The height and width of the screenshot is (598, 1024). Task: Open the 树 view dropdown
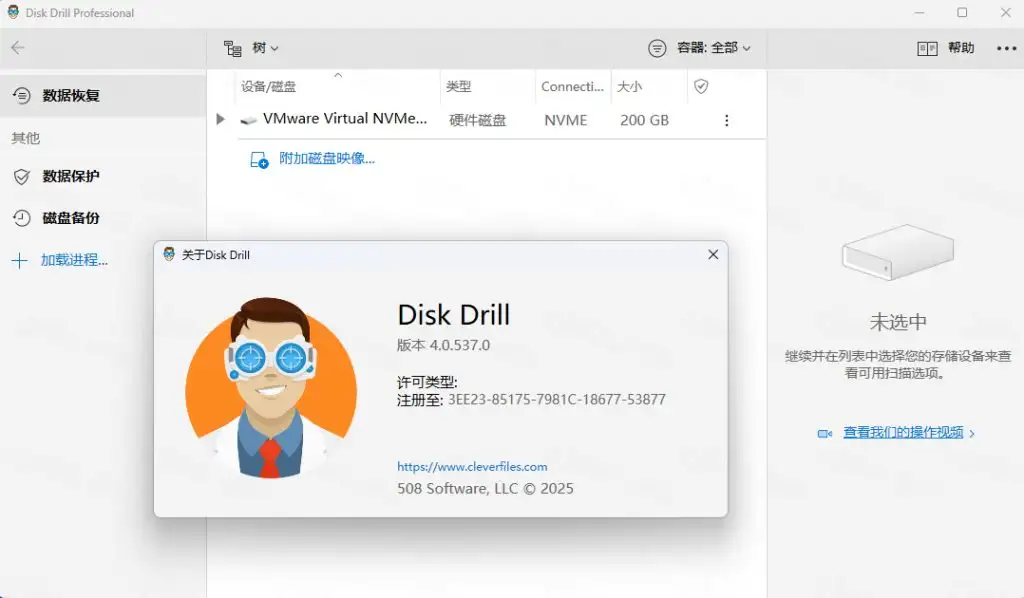(x=265, y=48)
